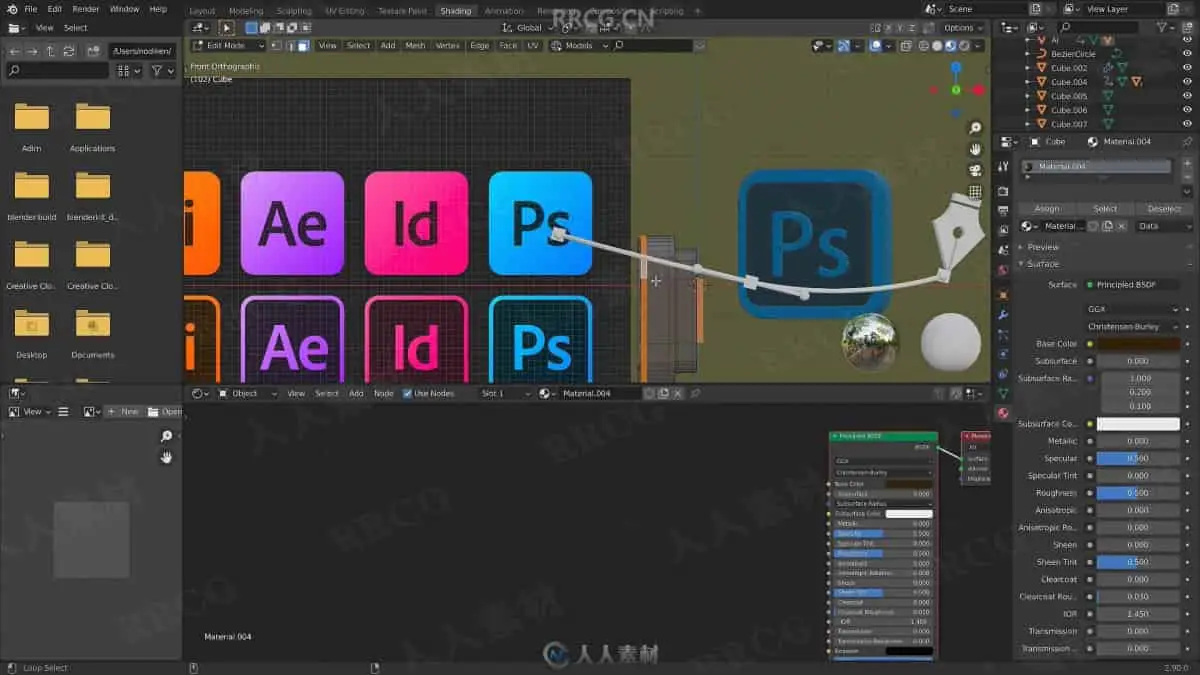
Task: Unlink material in node editor header
Action: click(679, 394)
